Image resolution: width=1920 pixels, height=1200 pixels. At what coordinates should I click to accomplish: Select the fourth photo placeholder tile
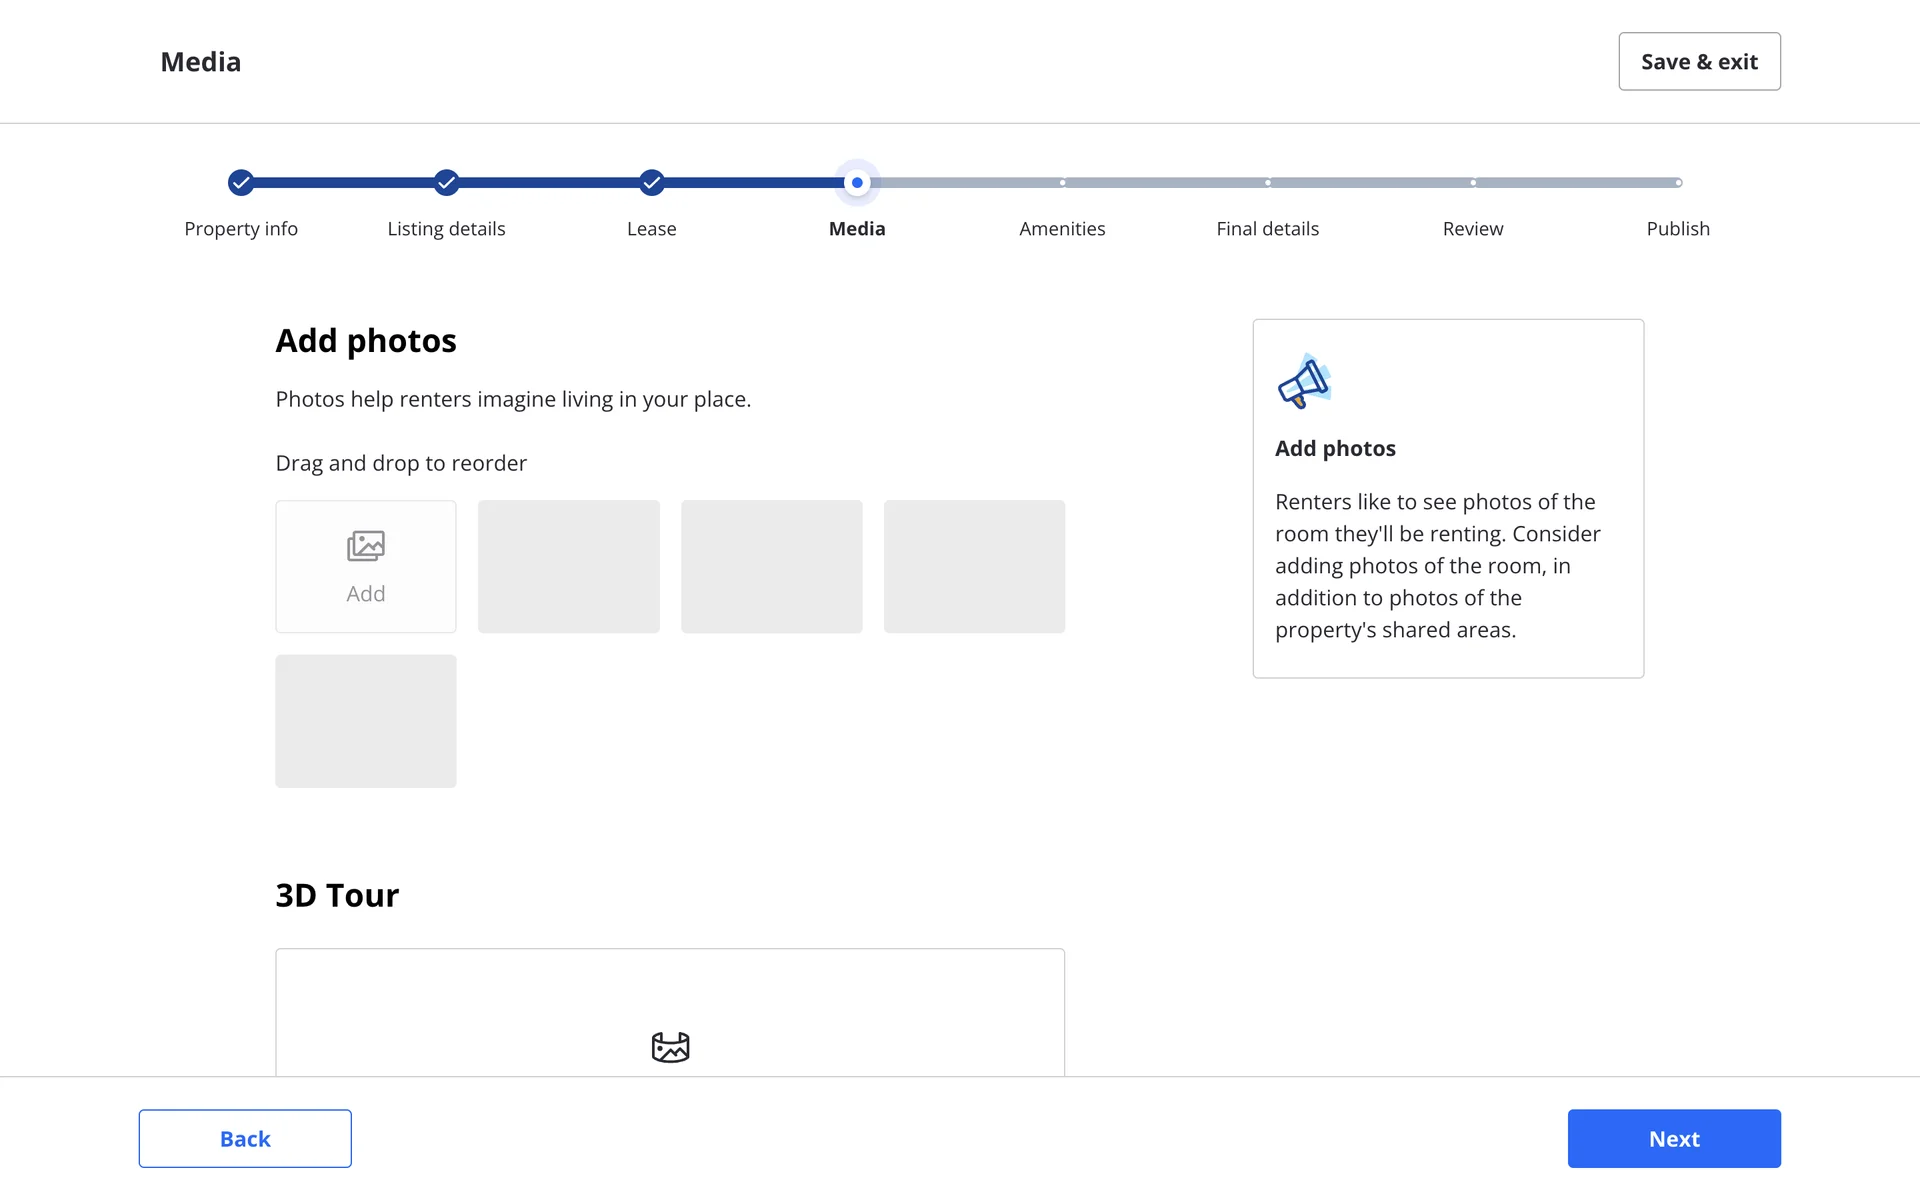pyautogui.click(x=974, y=566)
